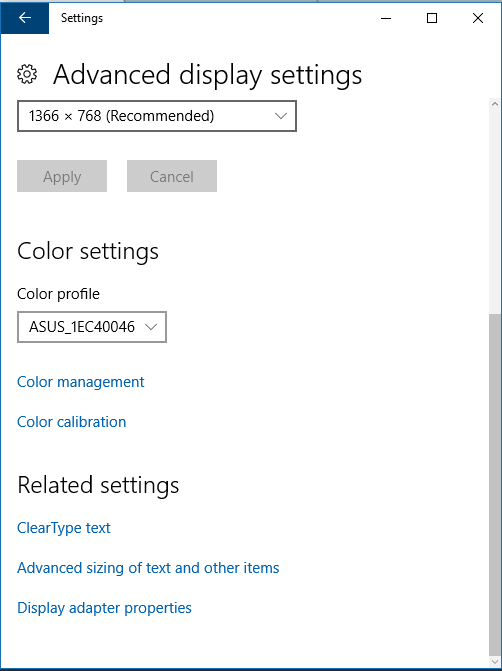Viewport: 502px width, 671px height.
Task: Click the chevron on the resolution combo box
Action: pos(281,116)
